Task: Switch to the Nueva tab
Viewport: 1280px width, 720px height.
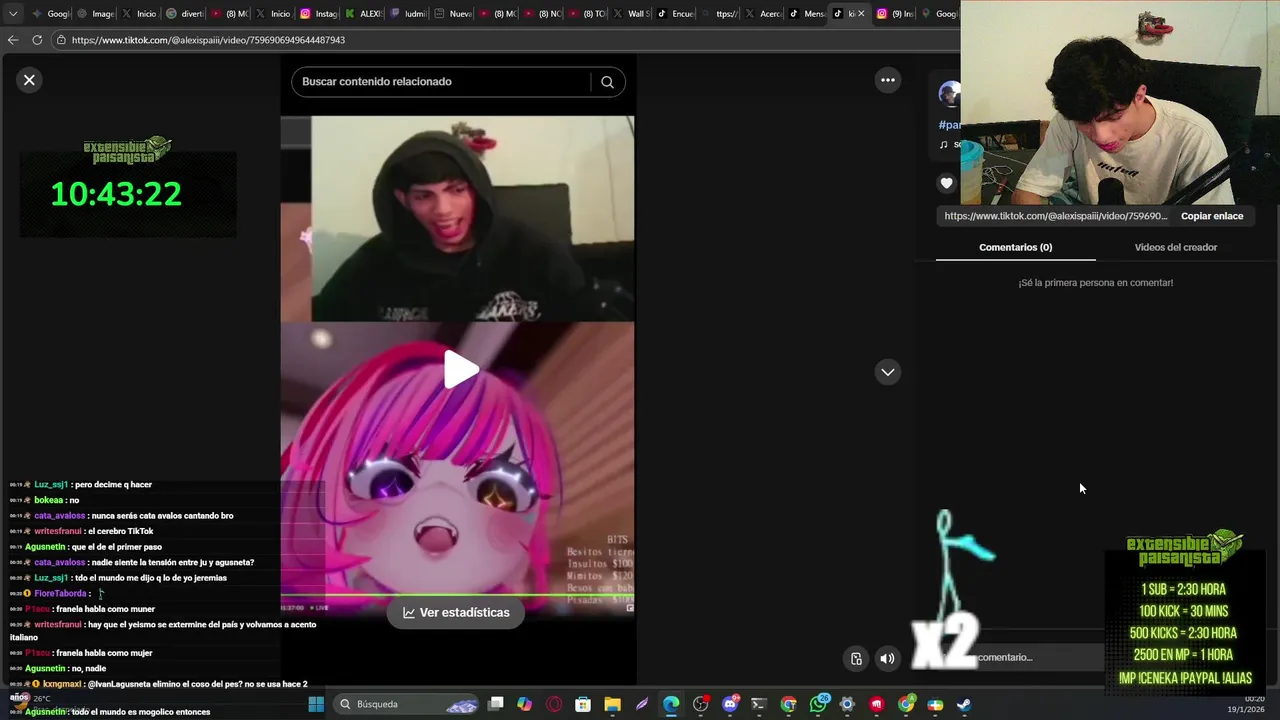Action: (x=452, y=14)
